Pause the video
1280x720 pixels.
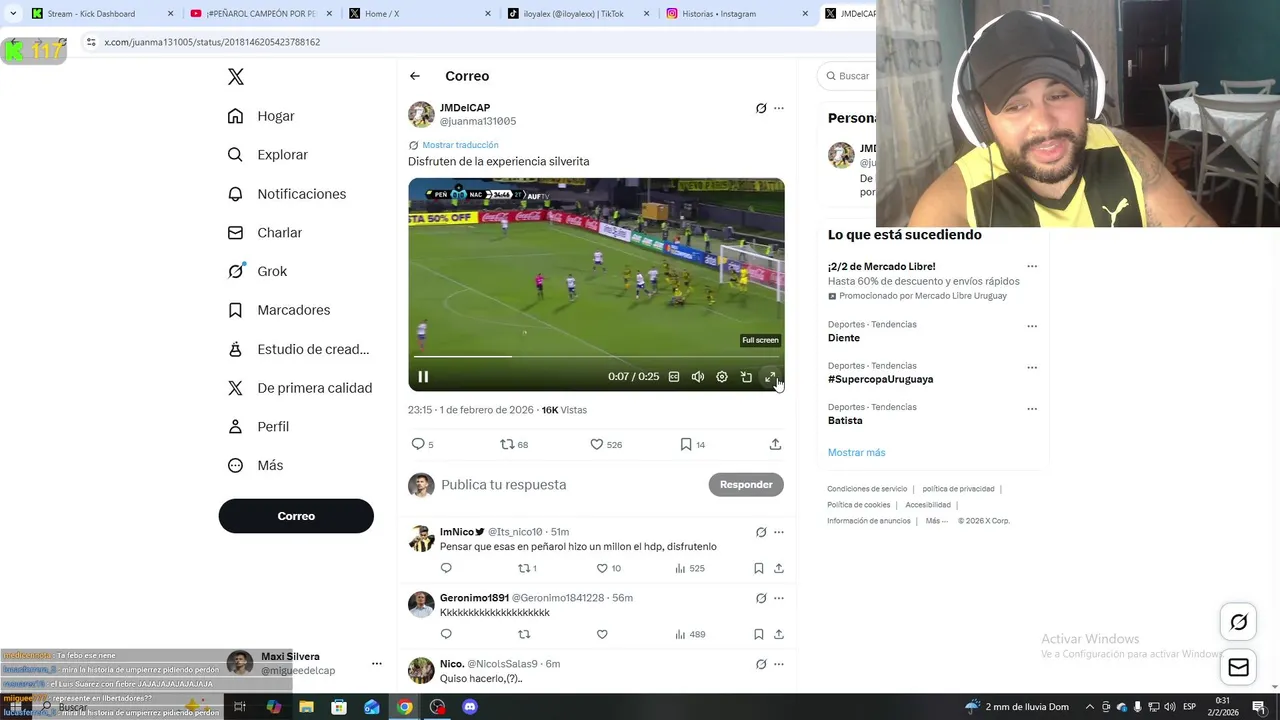coord(423,377)
